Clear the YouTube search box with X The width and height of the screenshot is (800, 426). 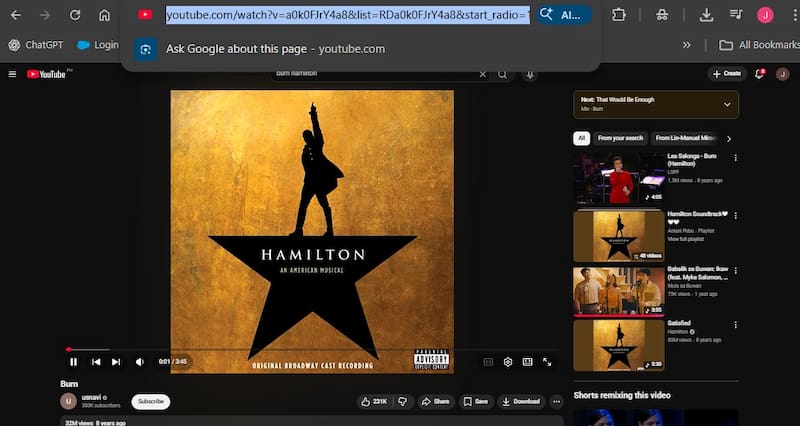tap(483, 74)
